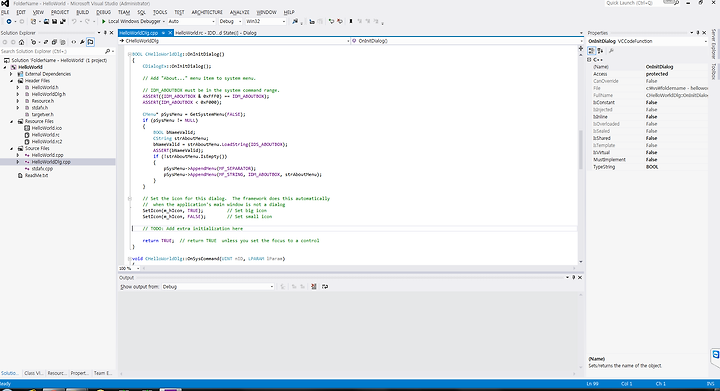This screenshot has height=391, width=720.
Task: Open the Toolbox side tab
Action: pos(714,72)
